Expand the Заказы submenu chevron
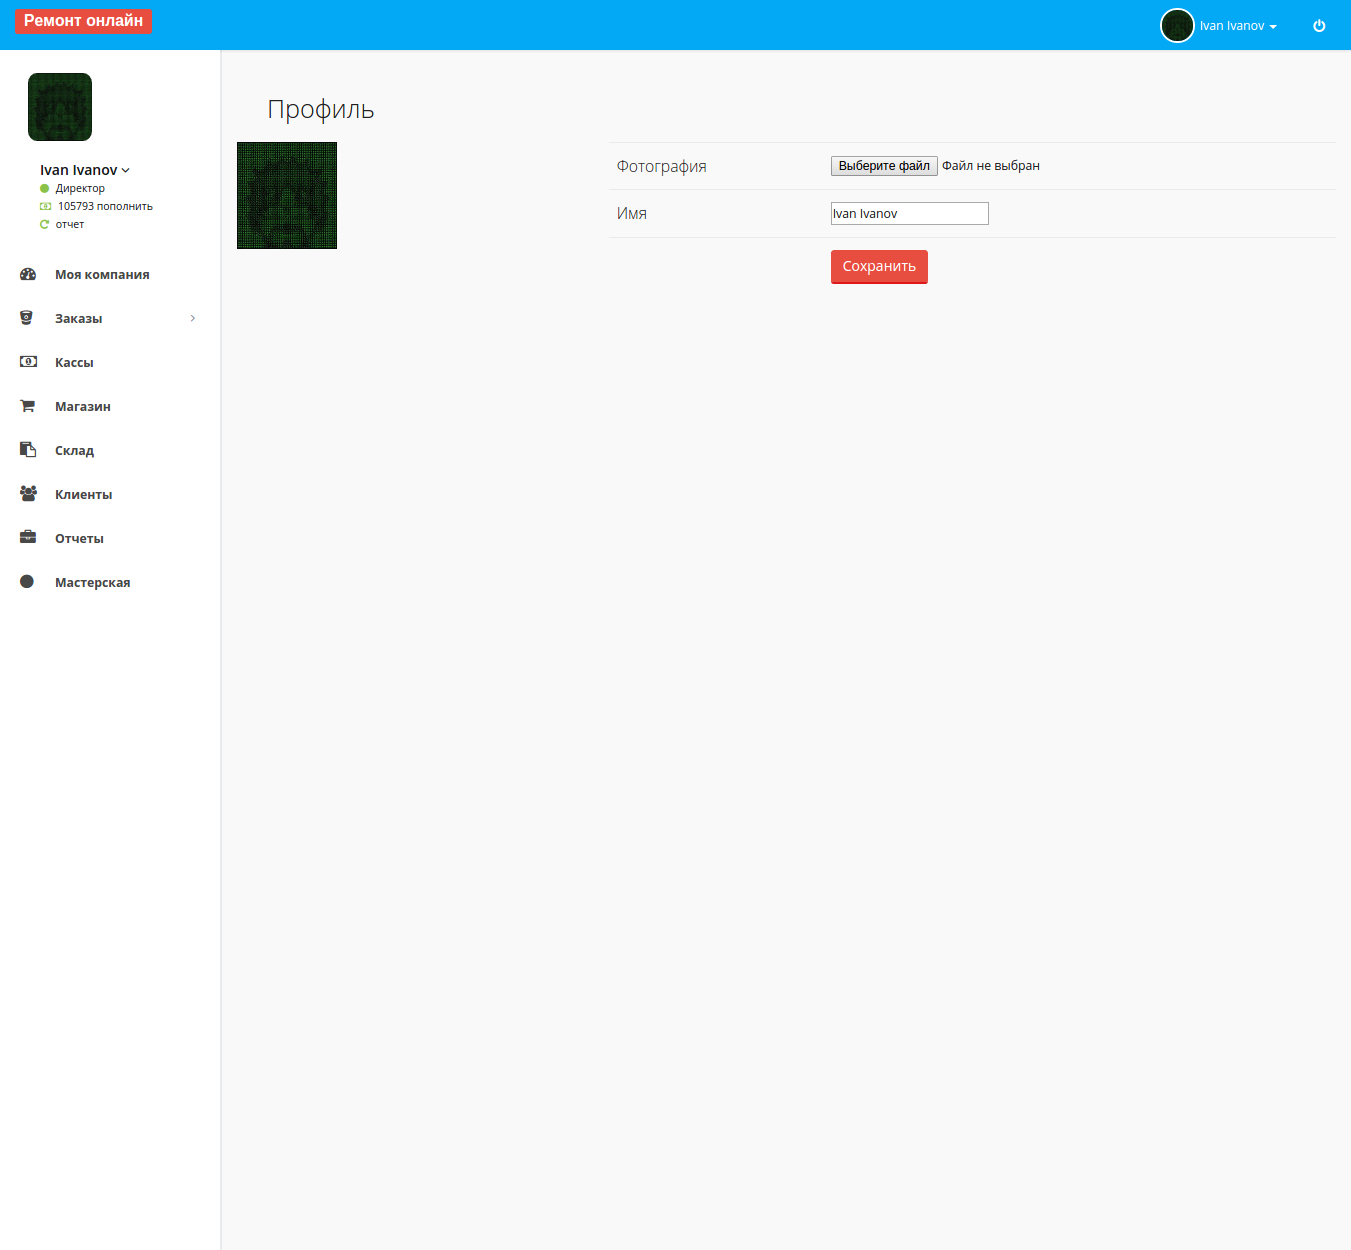Image resolution: width=1351 pixels, height=1250 pixels. coord(193,318)
